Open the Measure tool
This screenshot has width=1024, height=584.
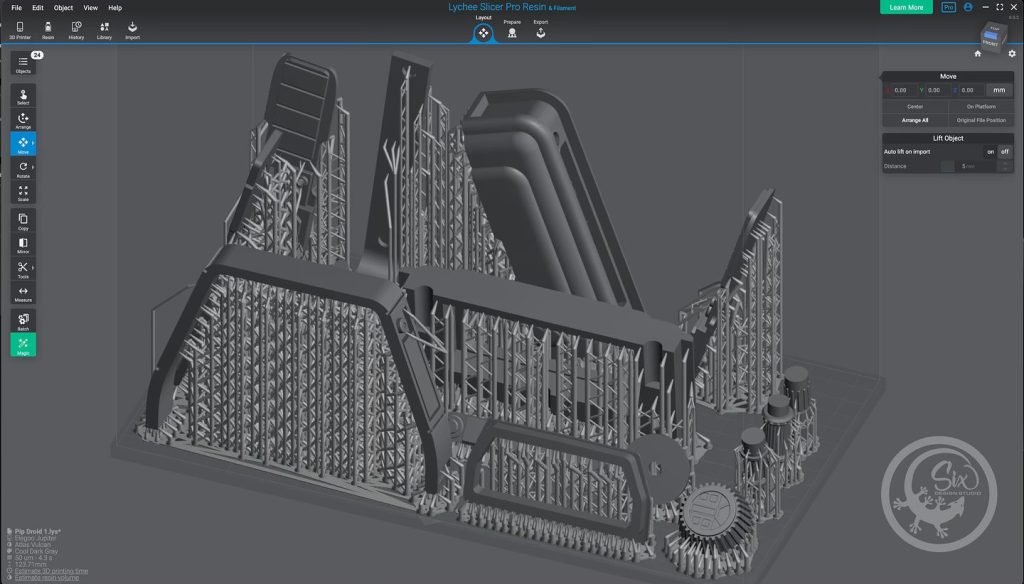pyautogui.click(x=23, y=293)
